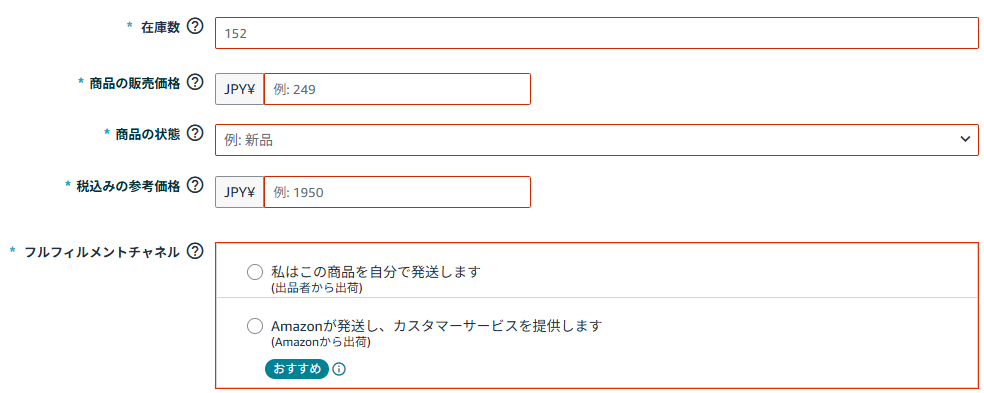
Task: Open the 例: 新品 condition combo box
Action: point(596,140)
